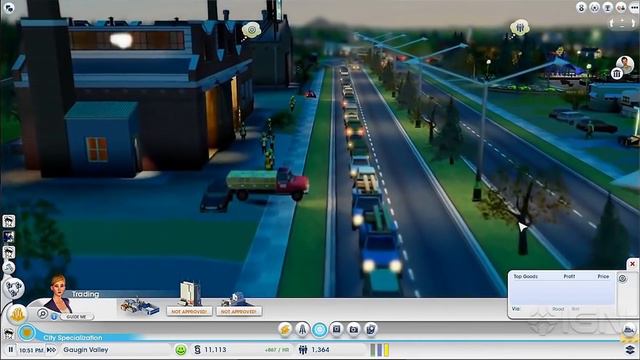
Task: Click the Profit column header
Action: [569, 277]
